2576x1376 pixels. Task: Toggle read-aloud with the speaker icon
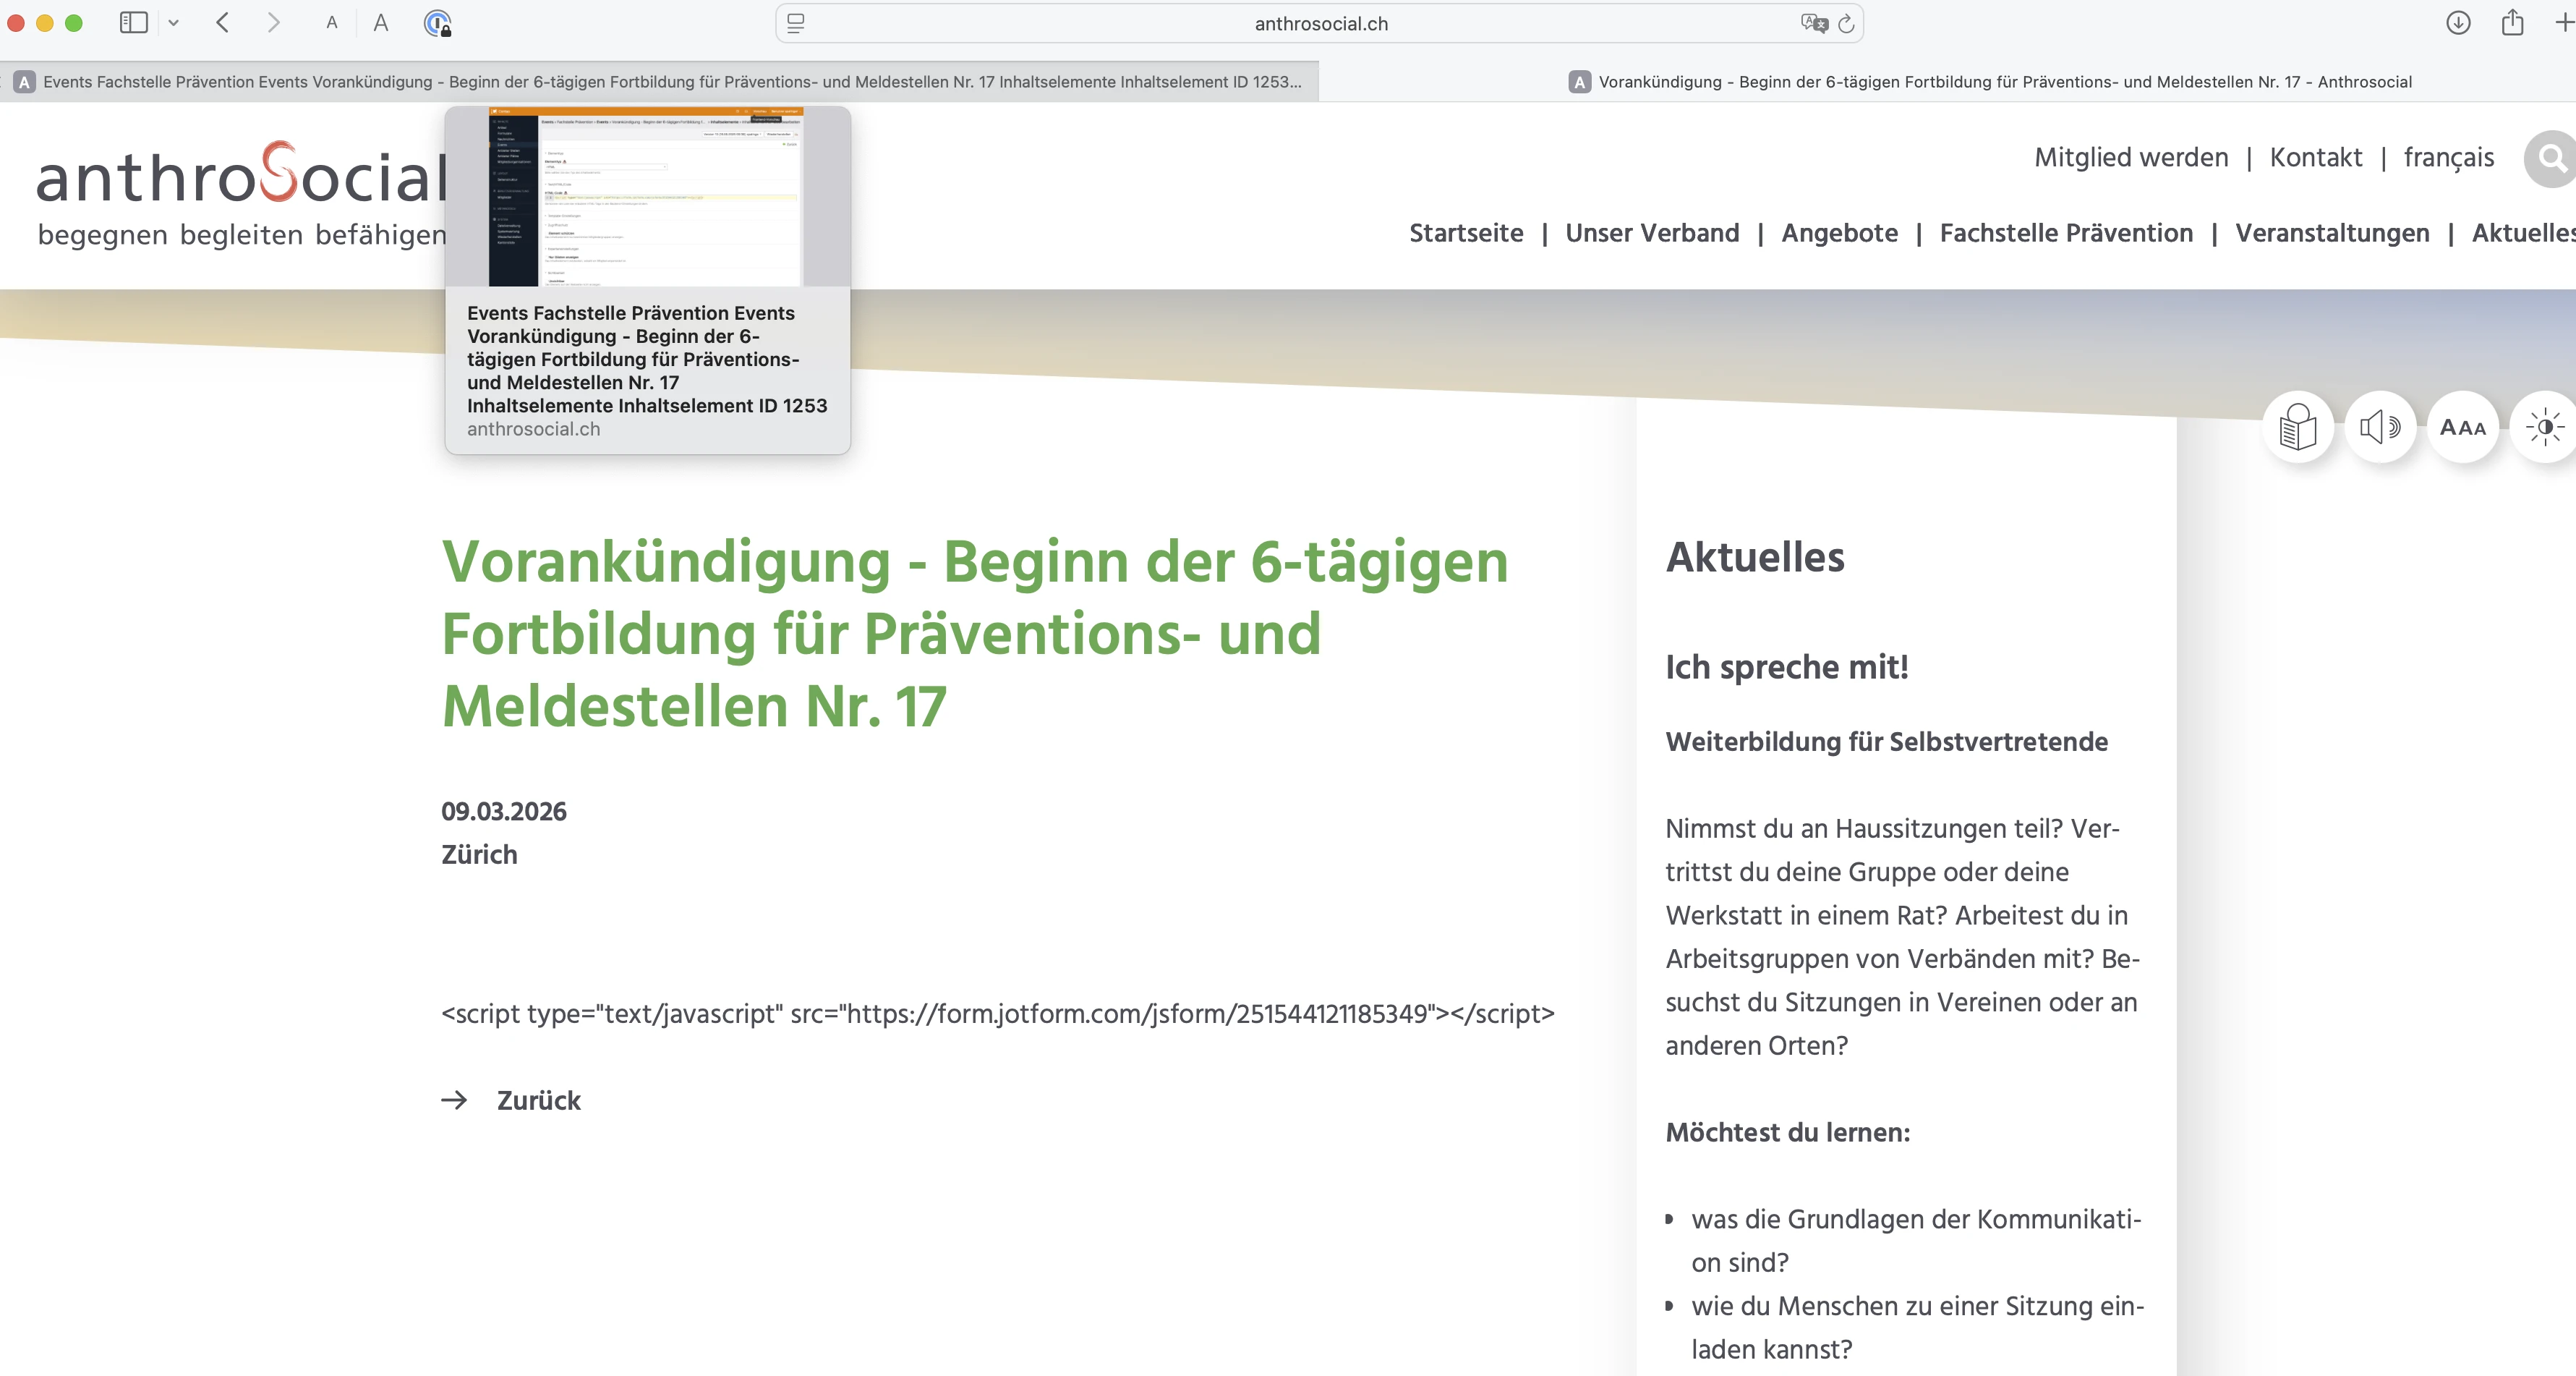coord(2380,427)
